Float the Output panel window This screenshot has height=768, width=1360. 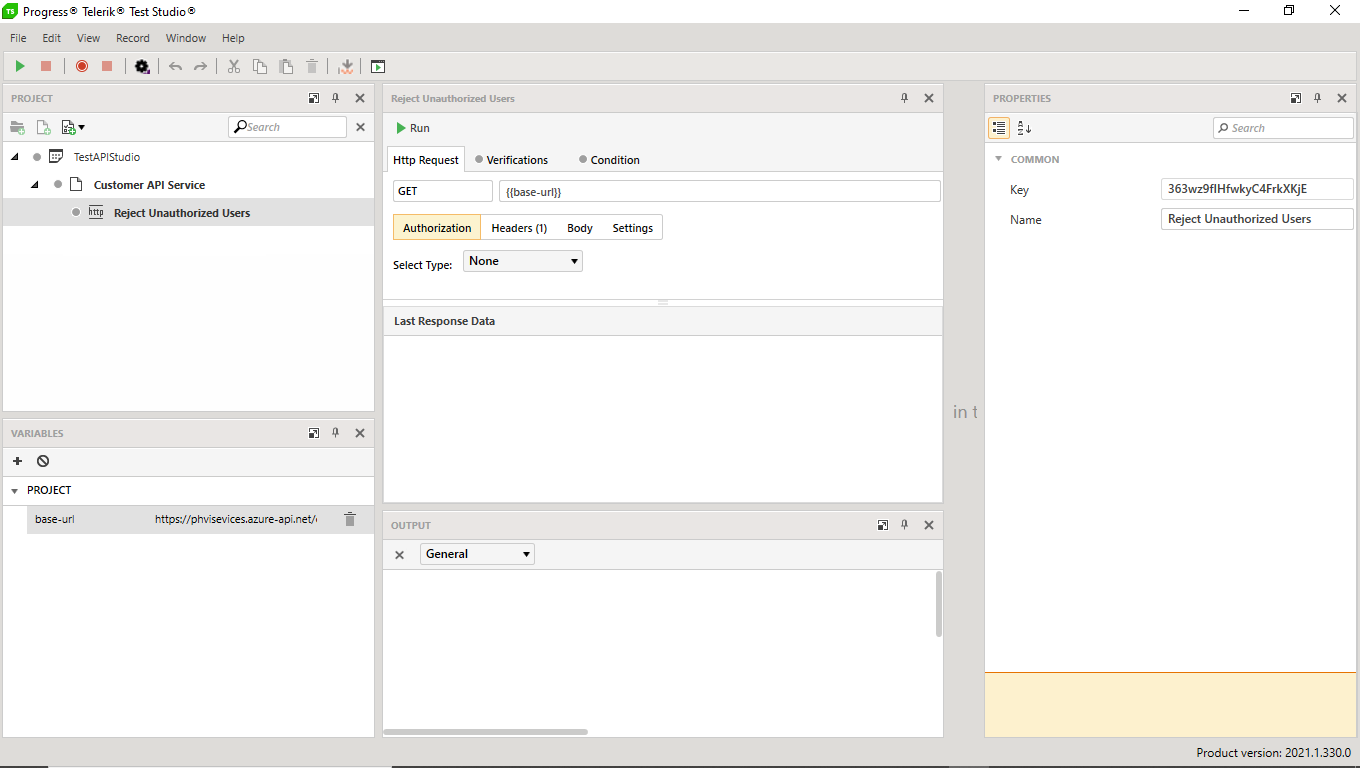click(883, 525)
